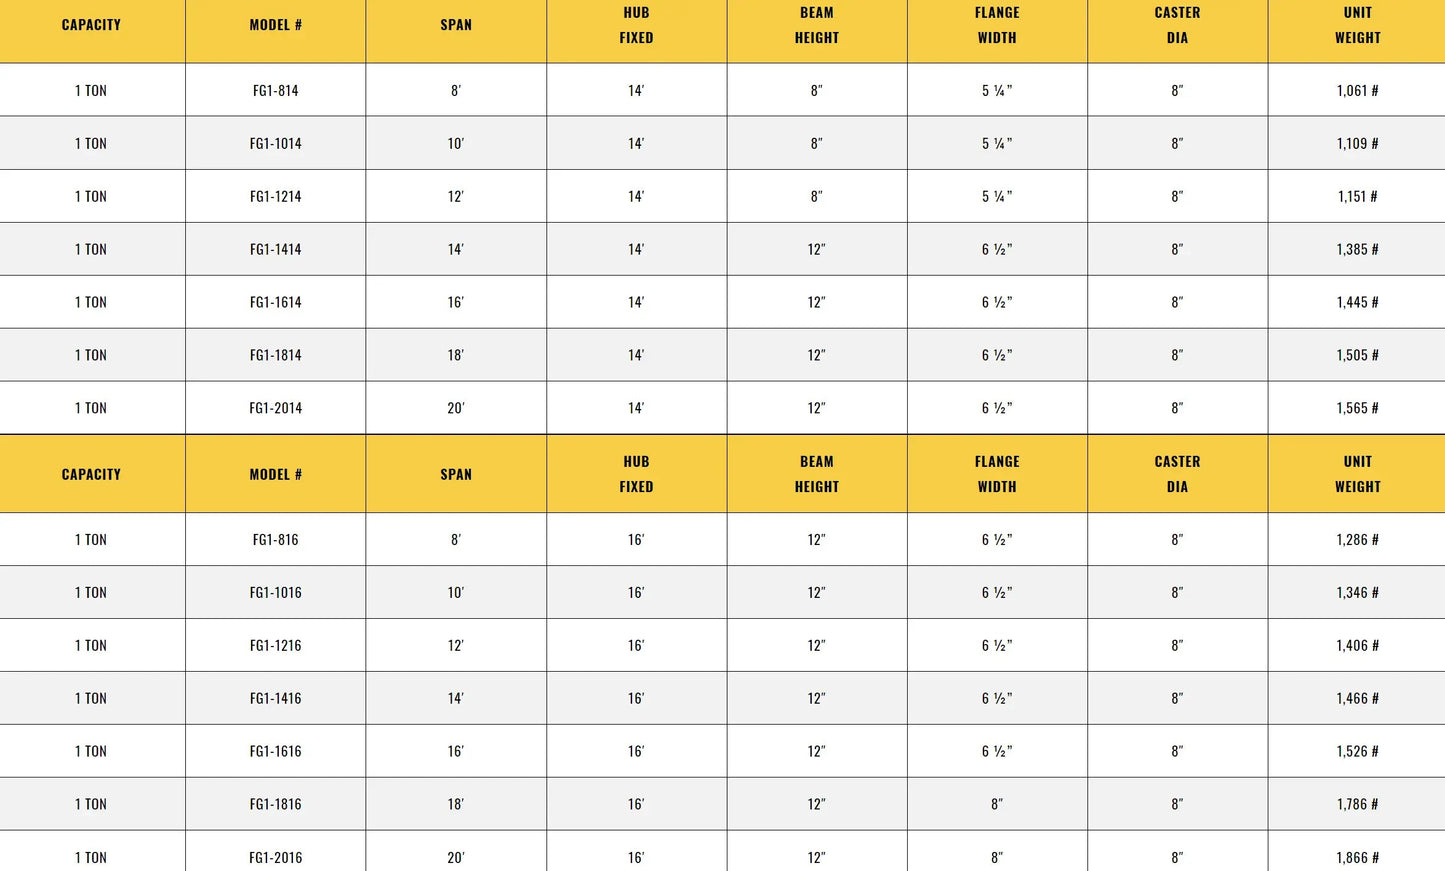Click the FG1-1214 model entry
This screenshot has width=1445, height=871.
[x=275, y=197]
